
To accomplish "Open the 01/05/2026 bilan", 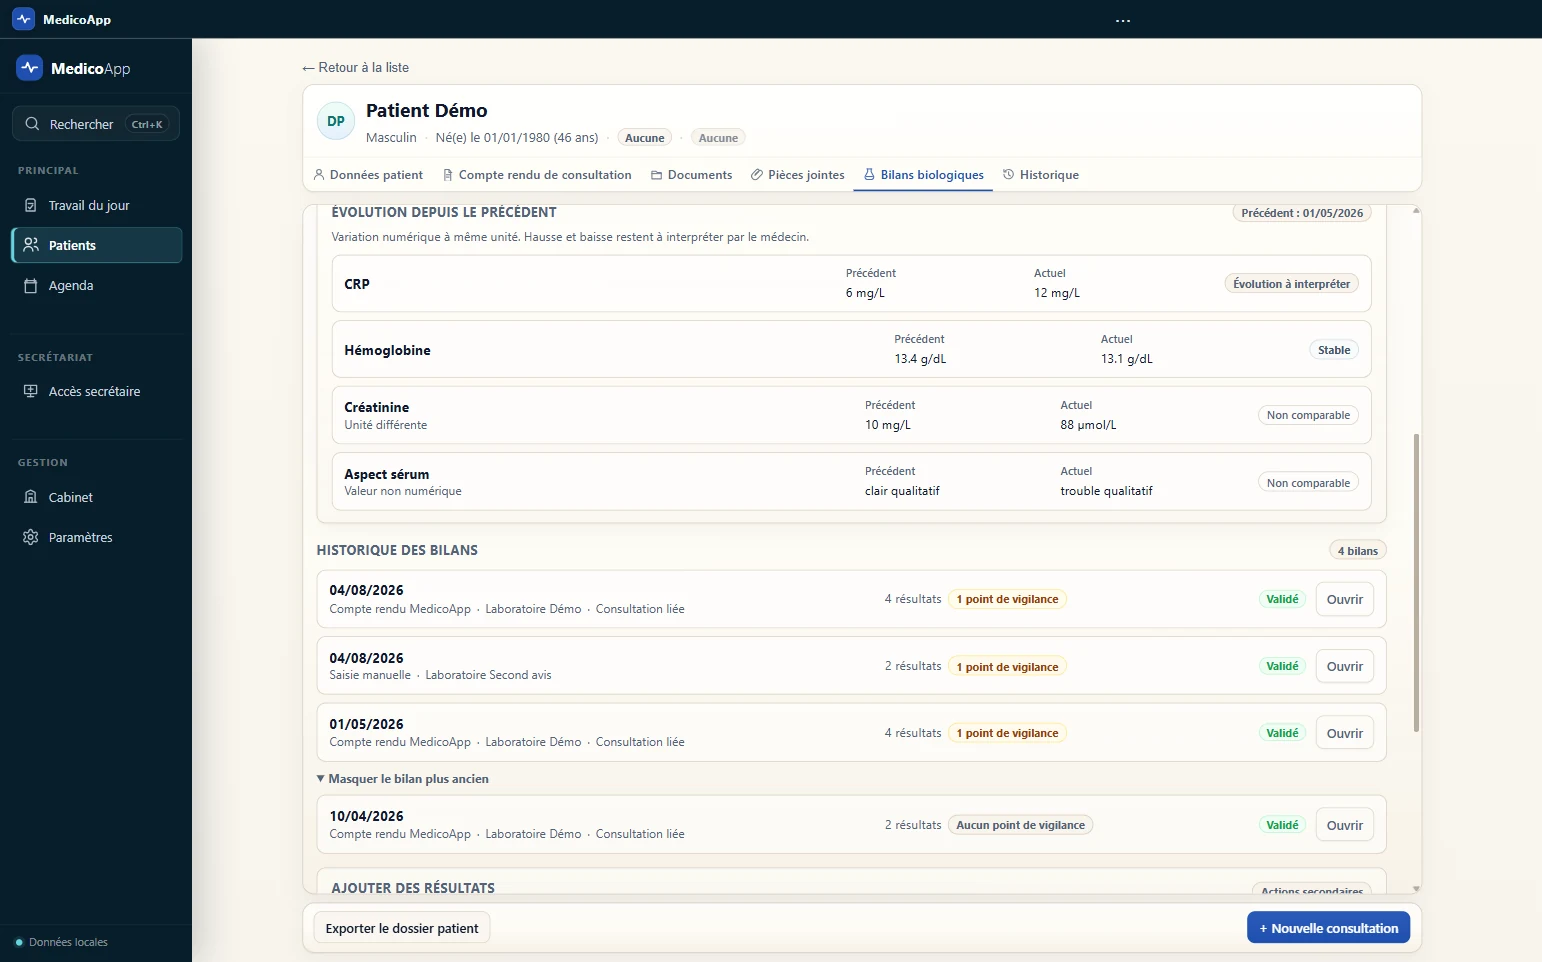I will pos(1344,733).
